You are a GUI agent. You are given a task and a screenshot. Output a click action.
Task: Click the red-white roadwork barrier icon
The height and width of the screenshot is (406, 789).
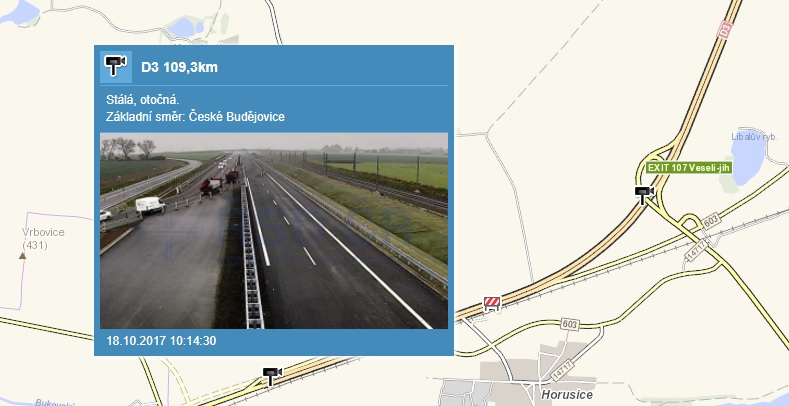(x=492, y=303)
